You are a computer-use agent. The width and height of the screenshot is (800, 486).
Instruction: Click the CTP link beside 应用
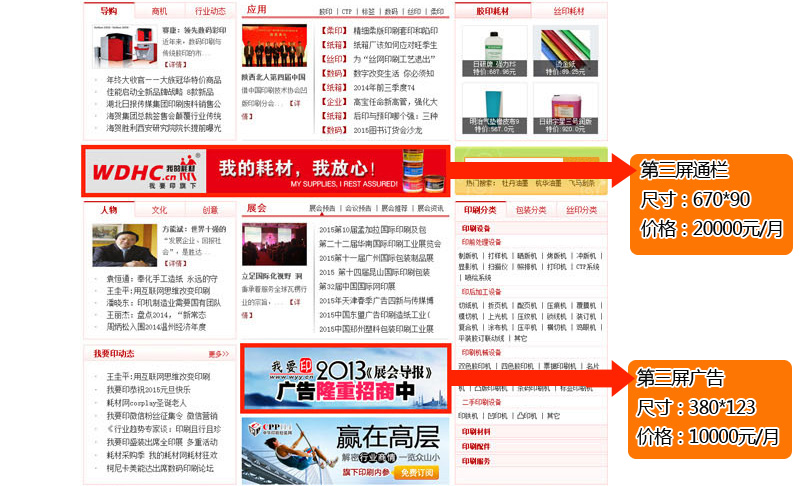pyautogui.click(x=348, y=12)
